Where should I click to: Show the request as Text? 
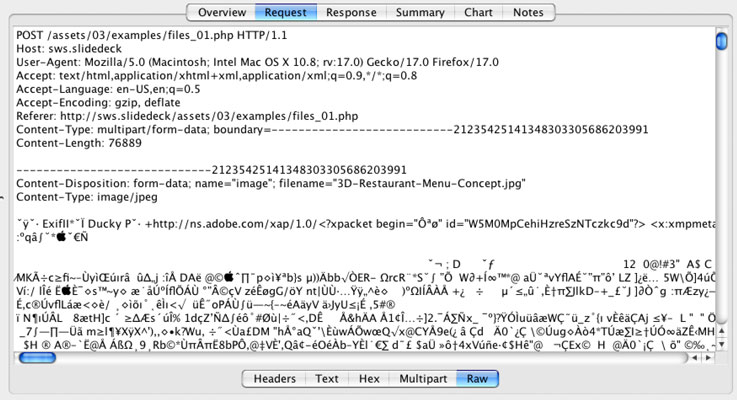pos(327,379)
